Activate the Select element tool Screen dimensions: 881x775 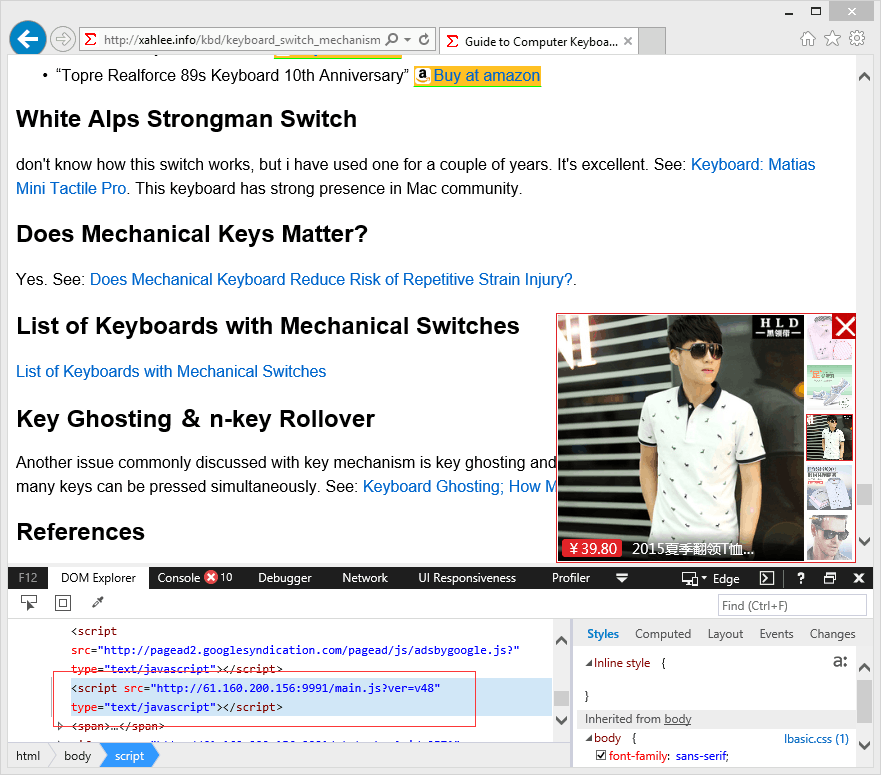pos(29,603)
